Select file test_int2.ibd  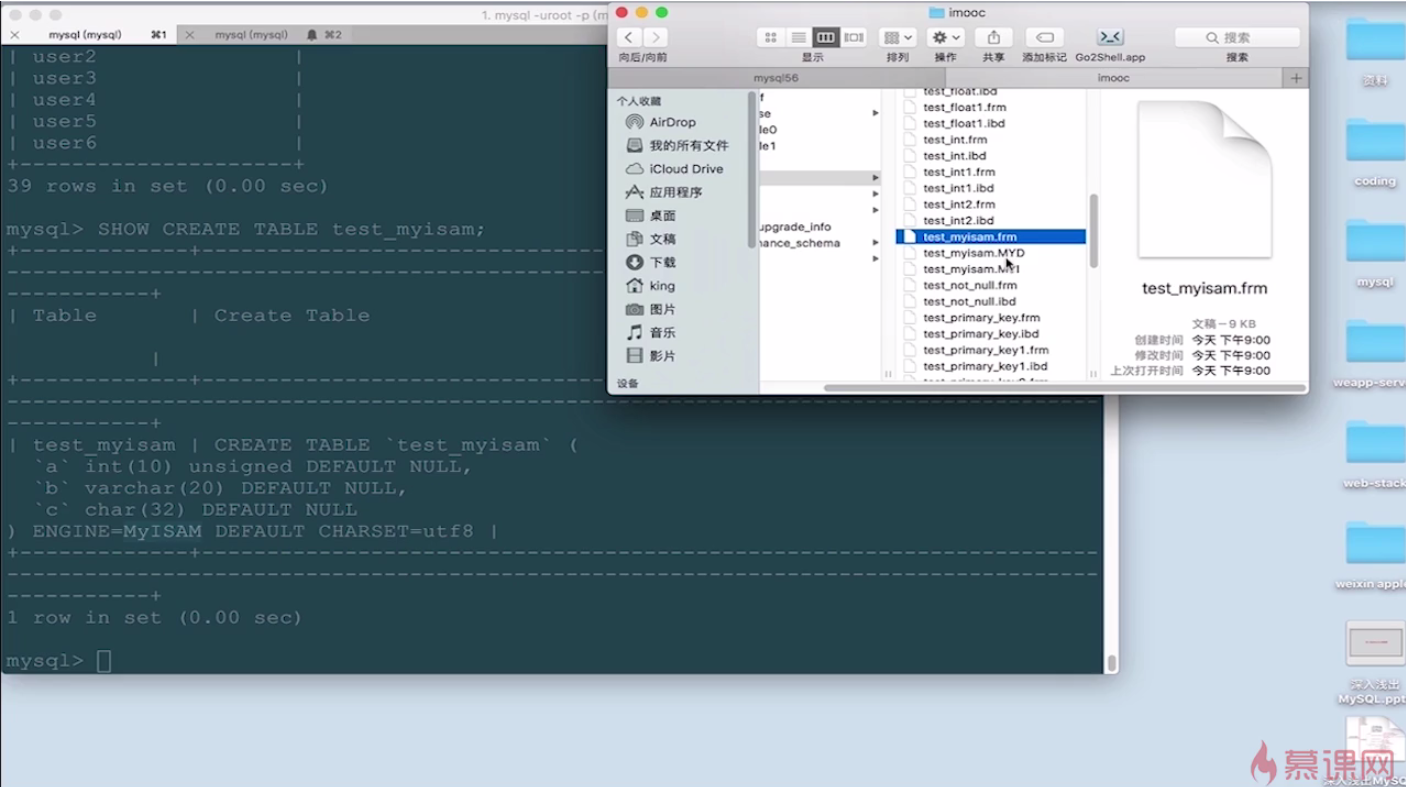958,220
